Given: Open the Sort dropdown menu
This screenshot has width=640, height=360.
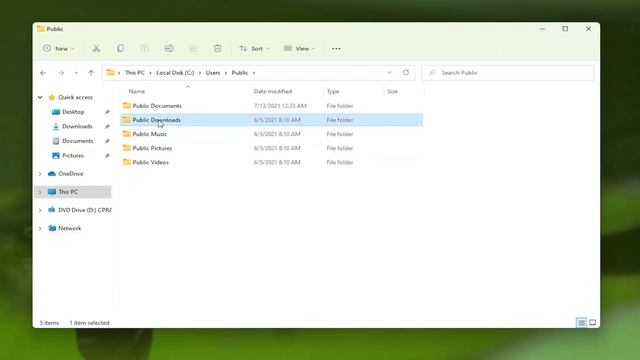Looking at the screenshot, I should point(254,49).
